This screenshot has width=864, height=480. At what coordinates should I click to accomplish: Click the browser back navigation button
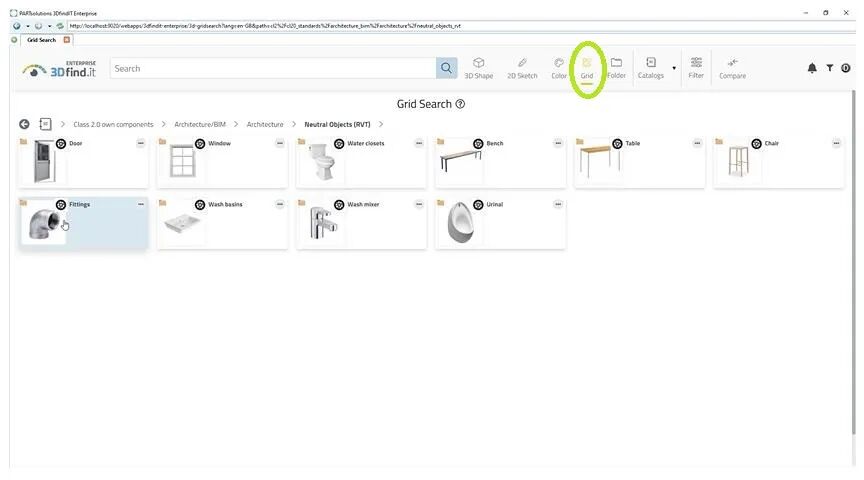[x=17, y=26]
